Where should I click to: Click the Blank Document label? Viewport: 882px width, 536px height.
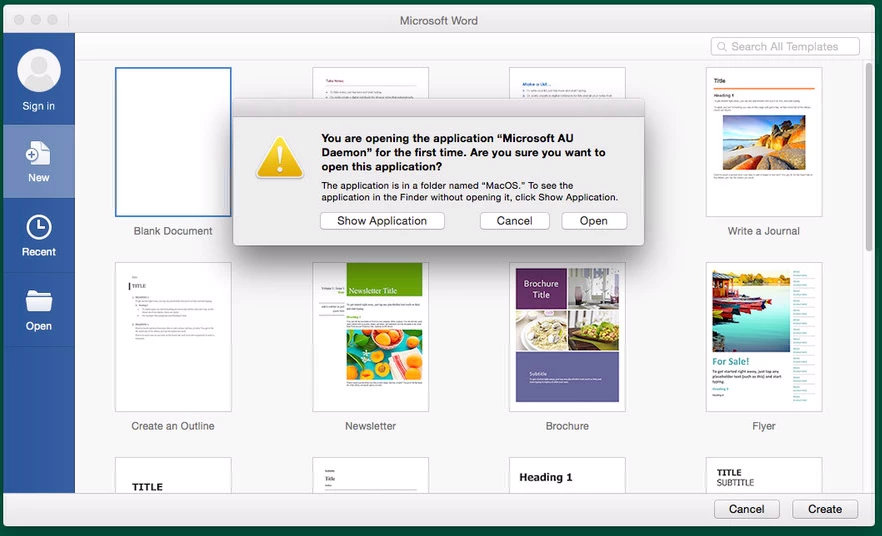[x=173, y=231]
